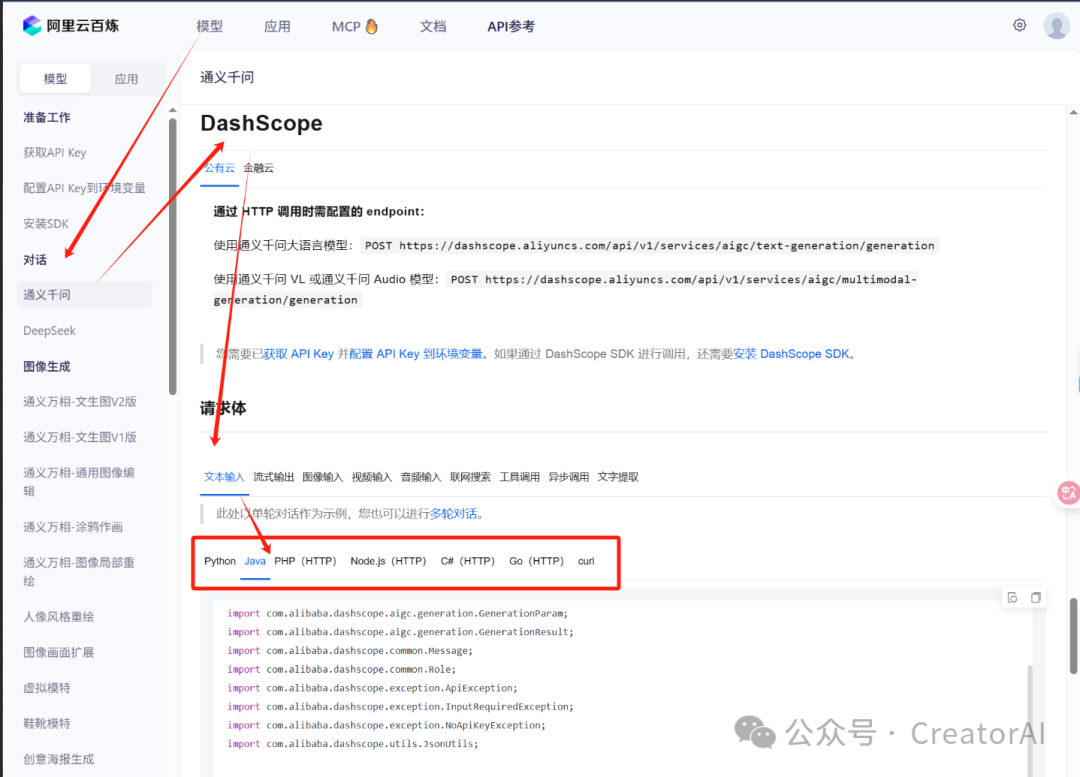This screenshot has width=1080, height=777.
Task: Click the 请求体 section heading
Action: pyautogui.click(x=223, y=408)
